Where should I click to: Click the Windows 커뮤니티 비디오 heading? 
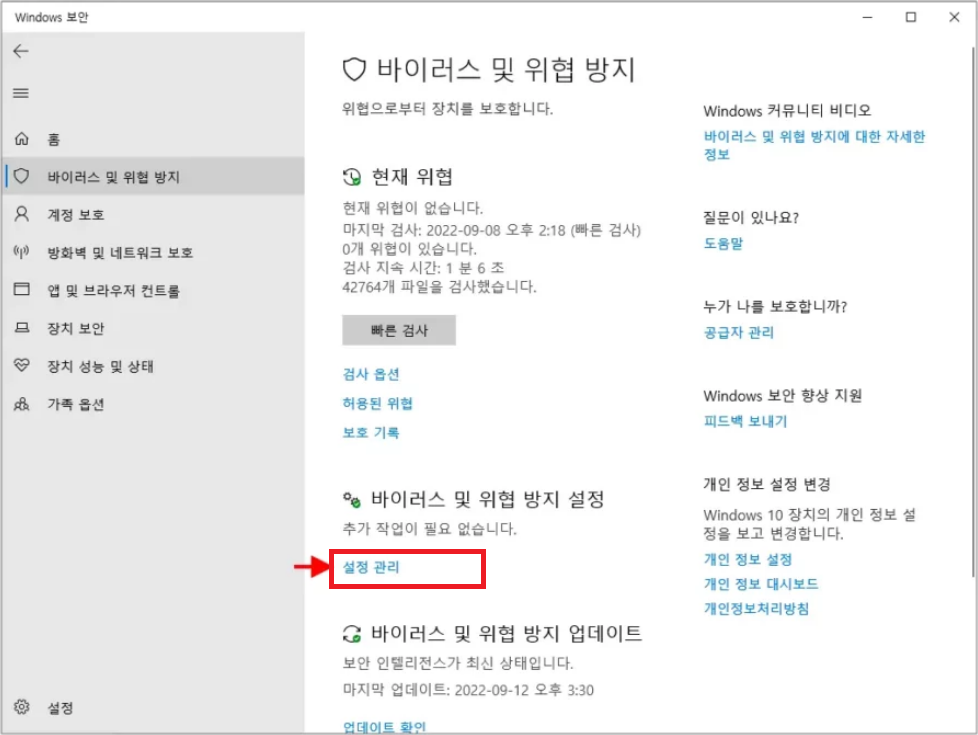[x=787, y=111]
